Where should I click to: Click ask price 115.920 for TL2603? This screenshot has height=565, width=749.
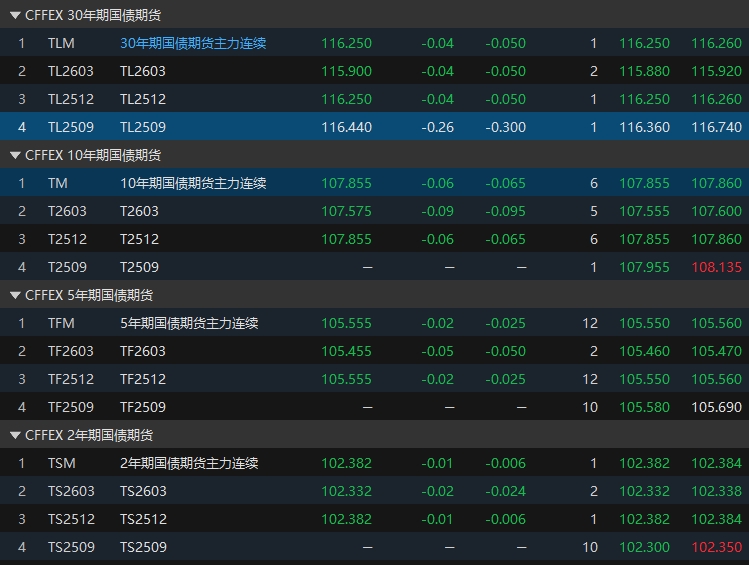click(717, 71)
